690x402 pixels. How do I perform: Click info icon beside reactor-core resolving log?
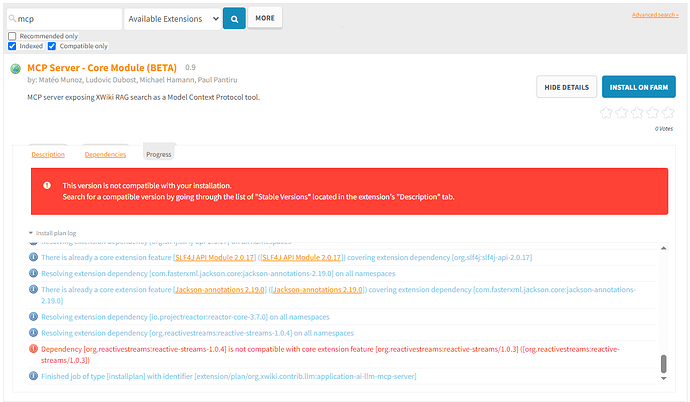pos(33,316)
